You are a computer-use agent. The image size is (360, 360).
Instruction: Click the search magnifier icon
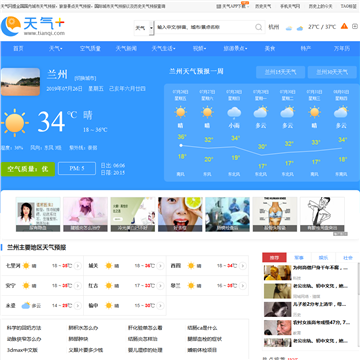pos(259,27)
